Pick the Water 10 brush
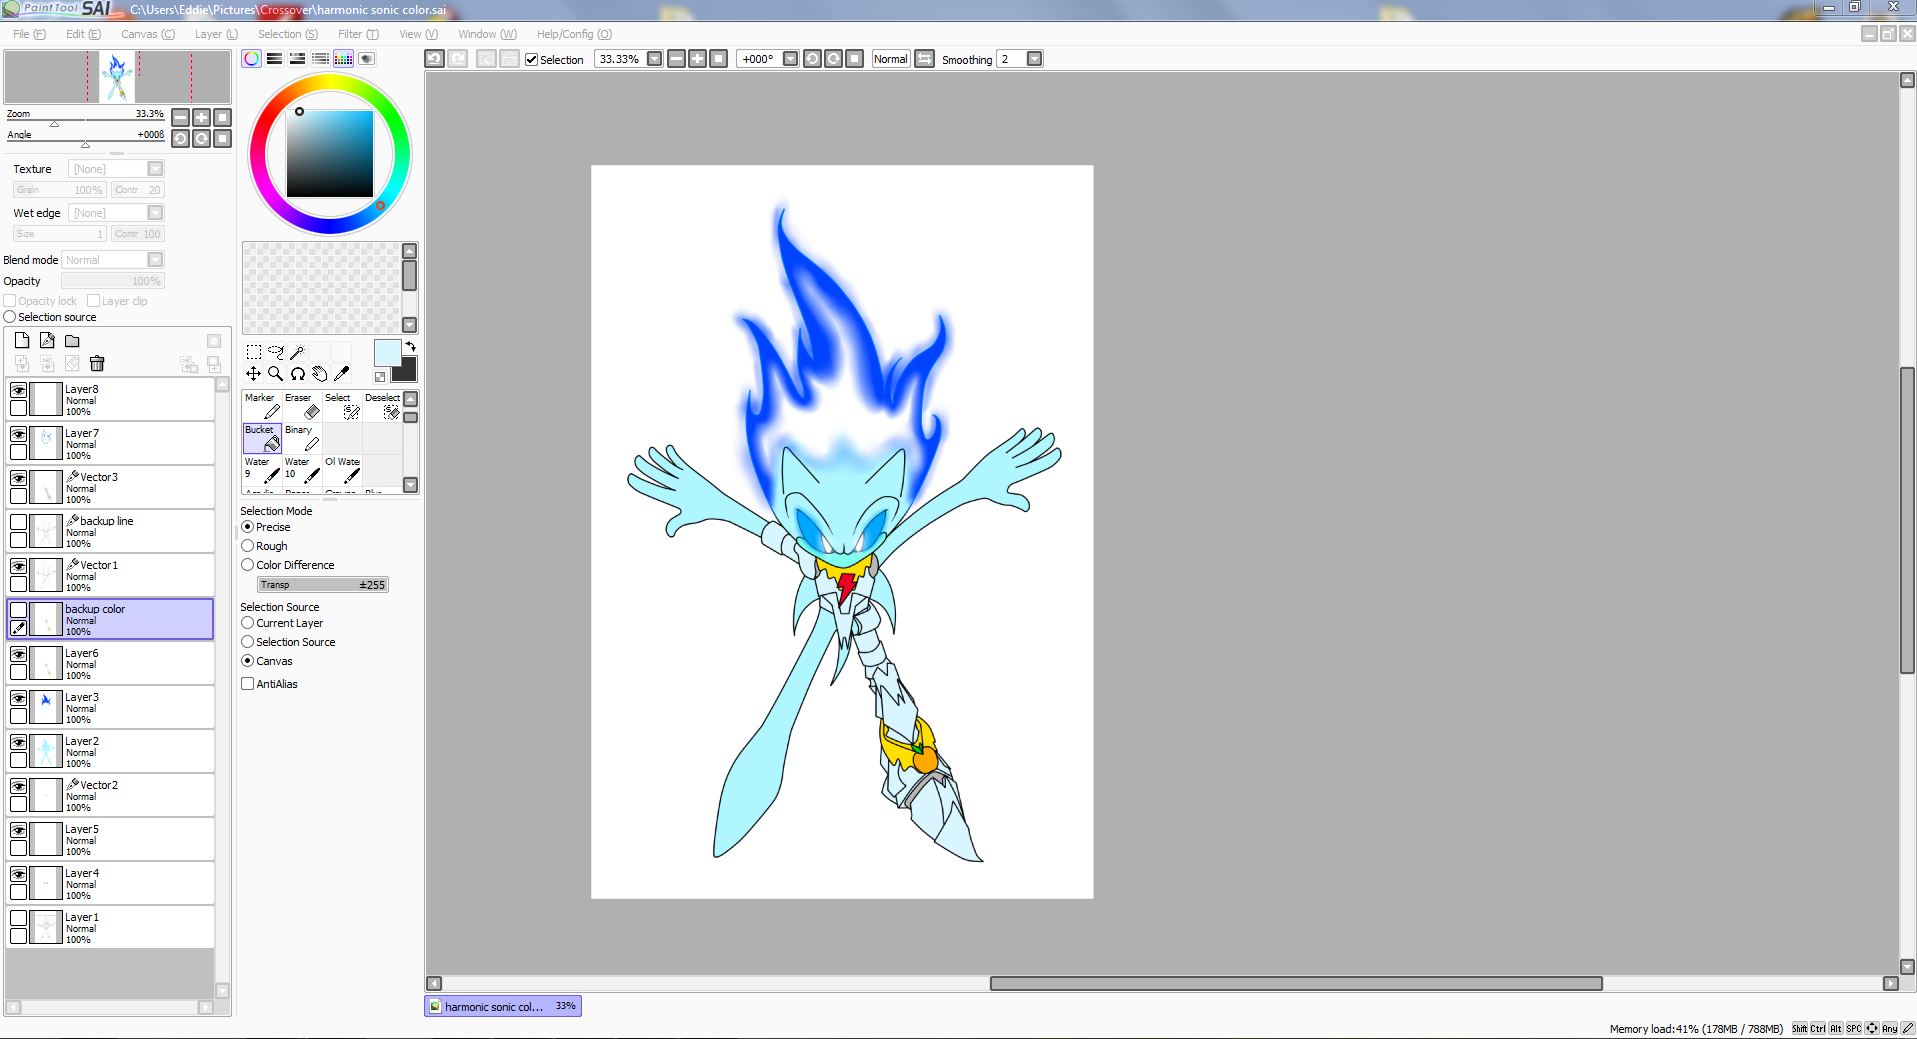 tap(302, 470)
